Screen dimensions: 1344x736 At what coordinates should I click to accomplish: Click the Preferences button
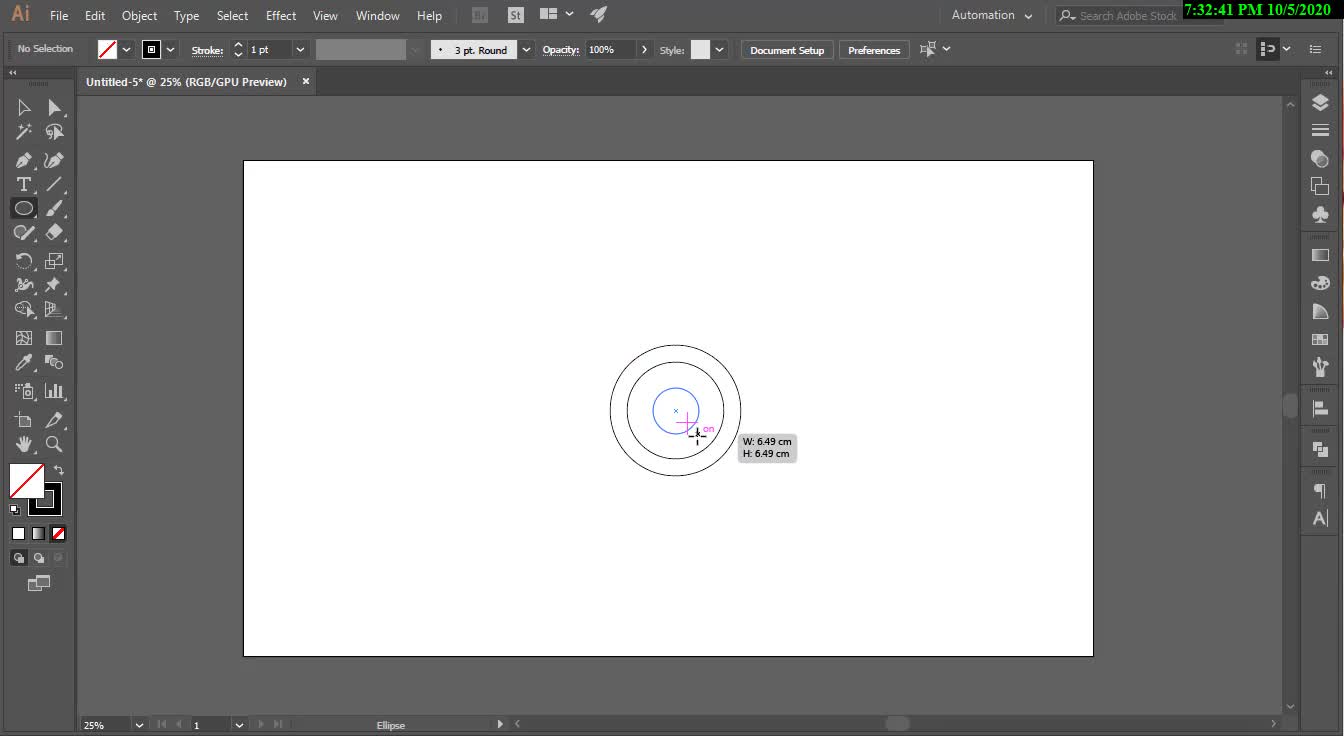pos(874,50)
